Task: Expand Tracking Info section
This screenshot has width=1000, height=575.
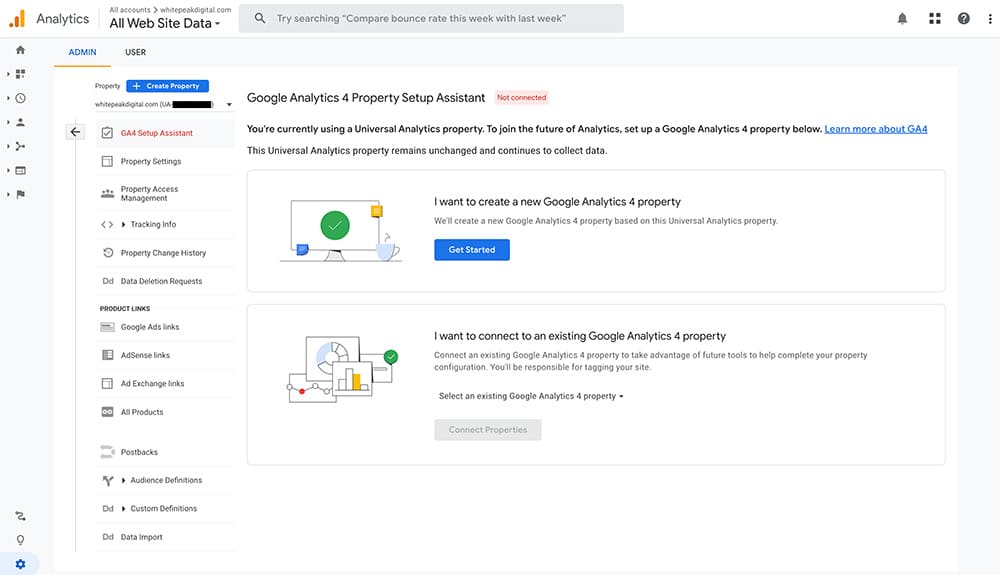Action: click(x=123, y=224)
